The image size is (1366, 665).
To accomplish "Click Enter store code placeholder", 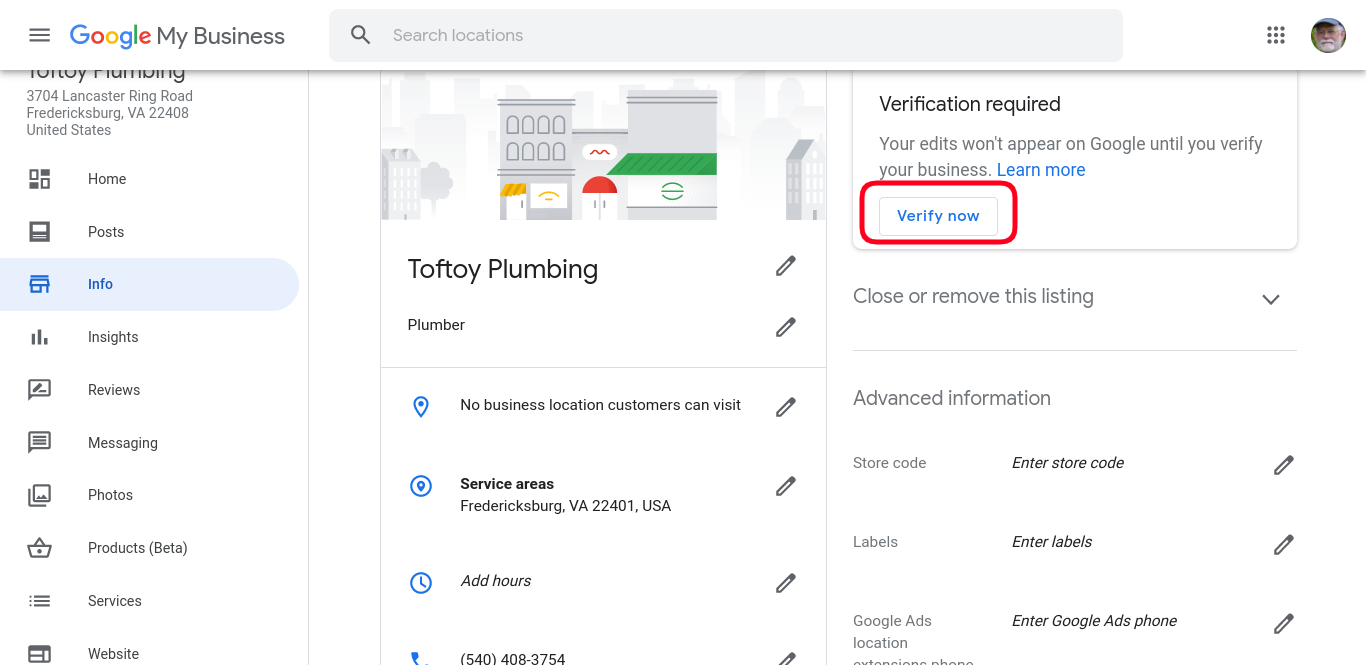I will 1068,463.
